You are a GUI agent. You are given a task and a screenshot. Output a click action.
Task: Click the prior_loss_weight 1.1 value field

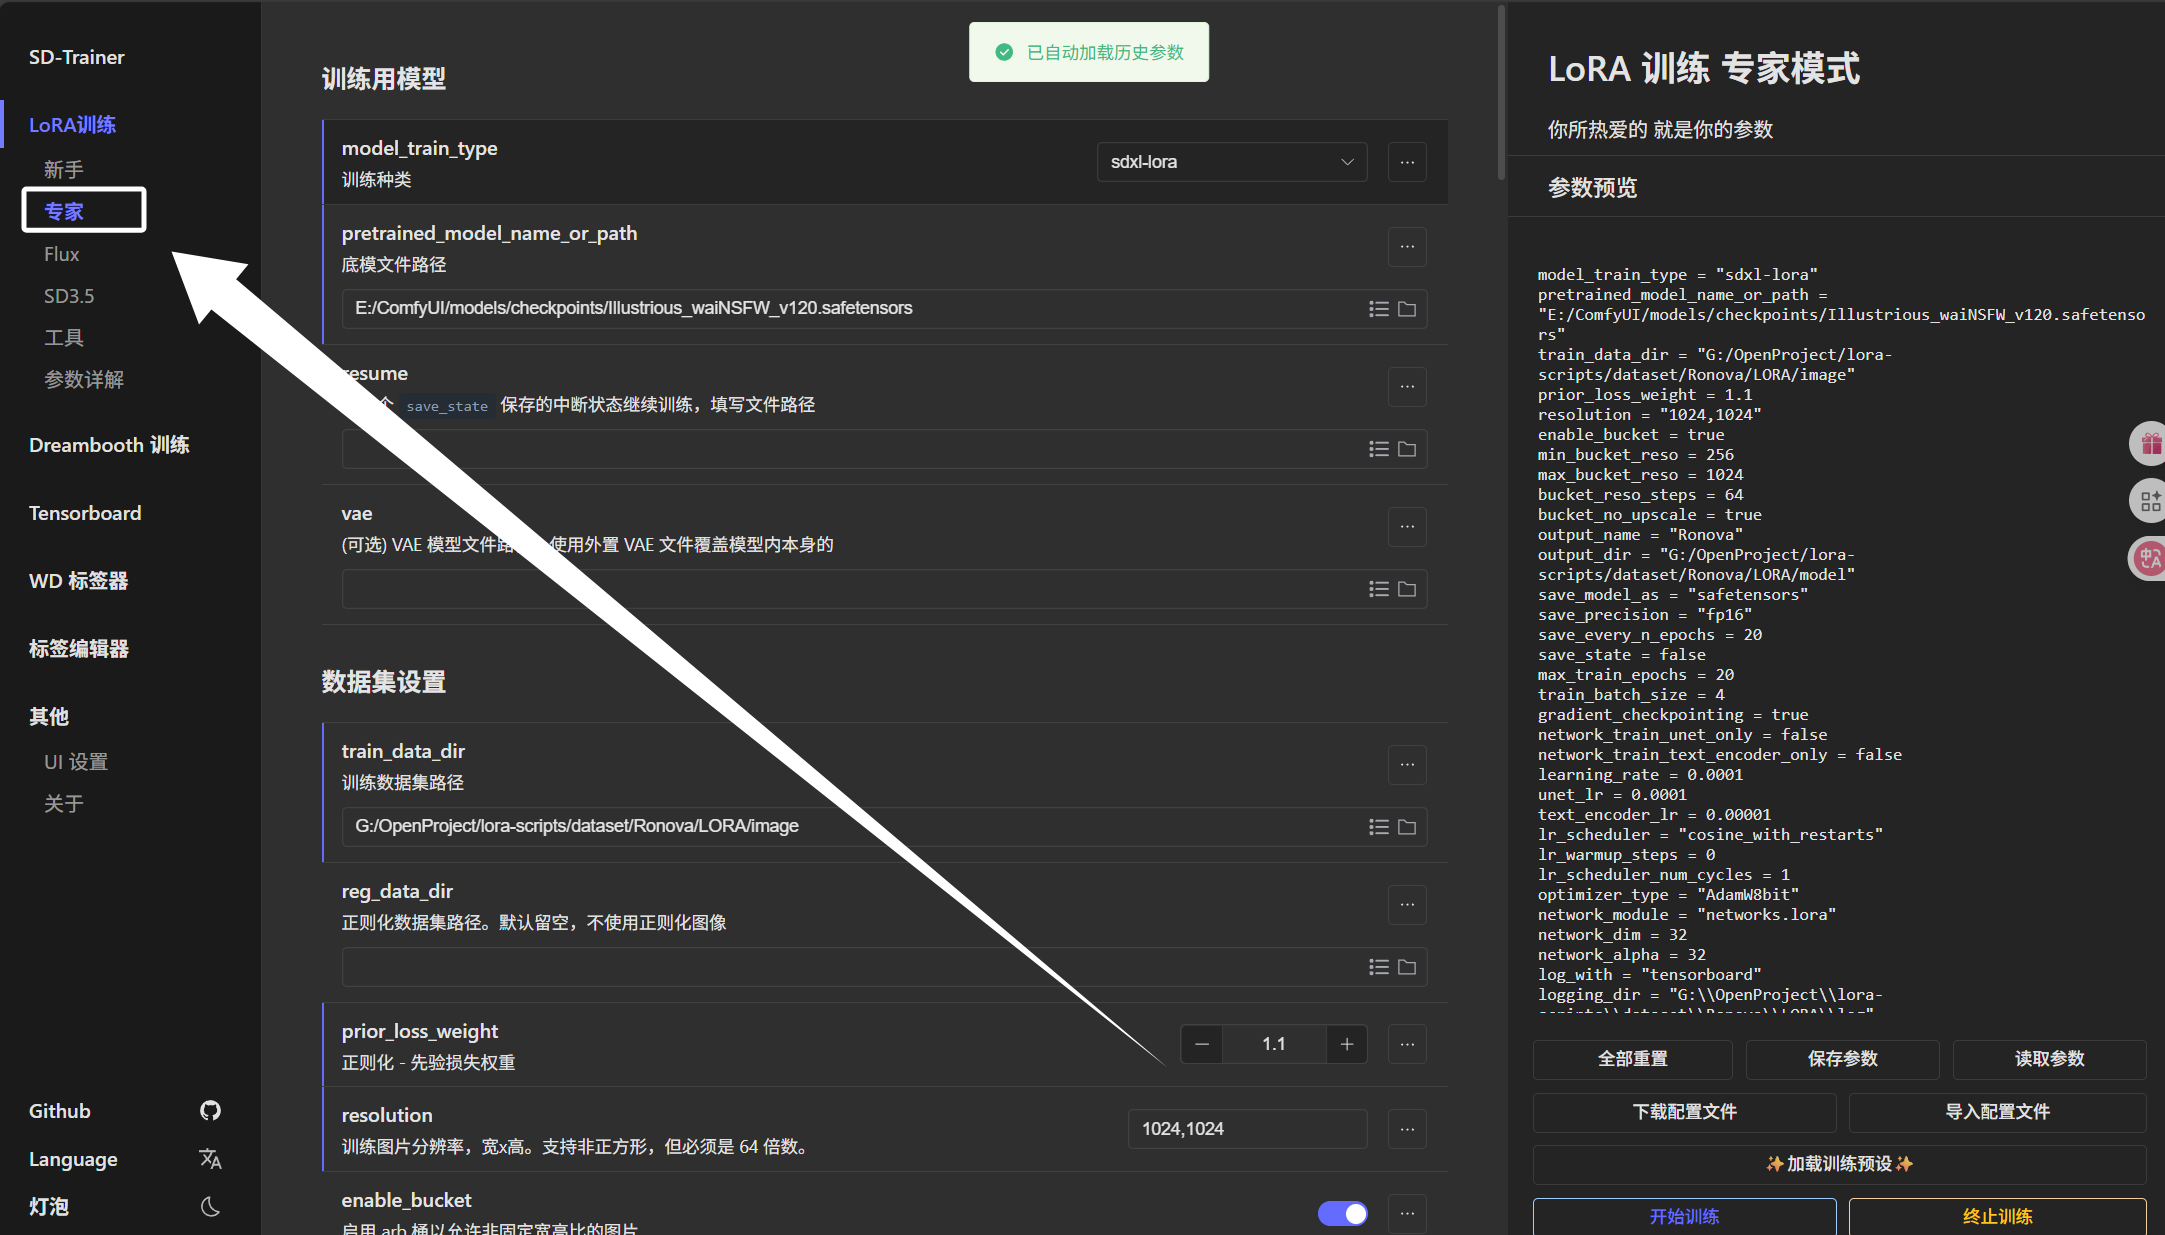point(1274,1044)
